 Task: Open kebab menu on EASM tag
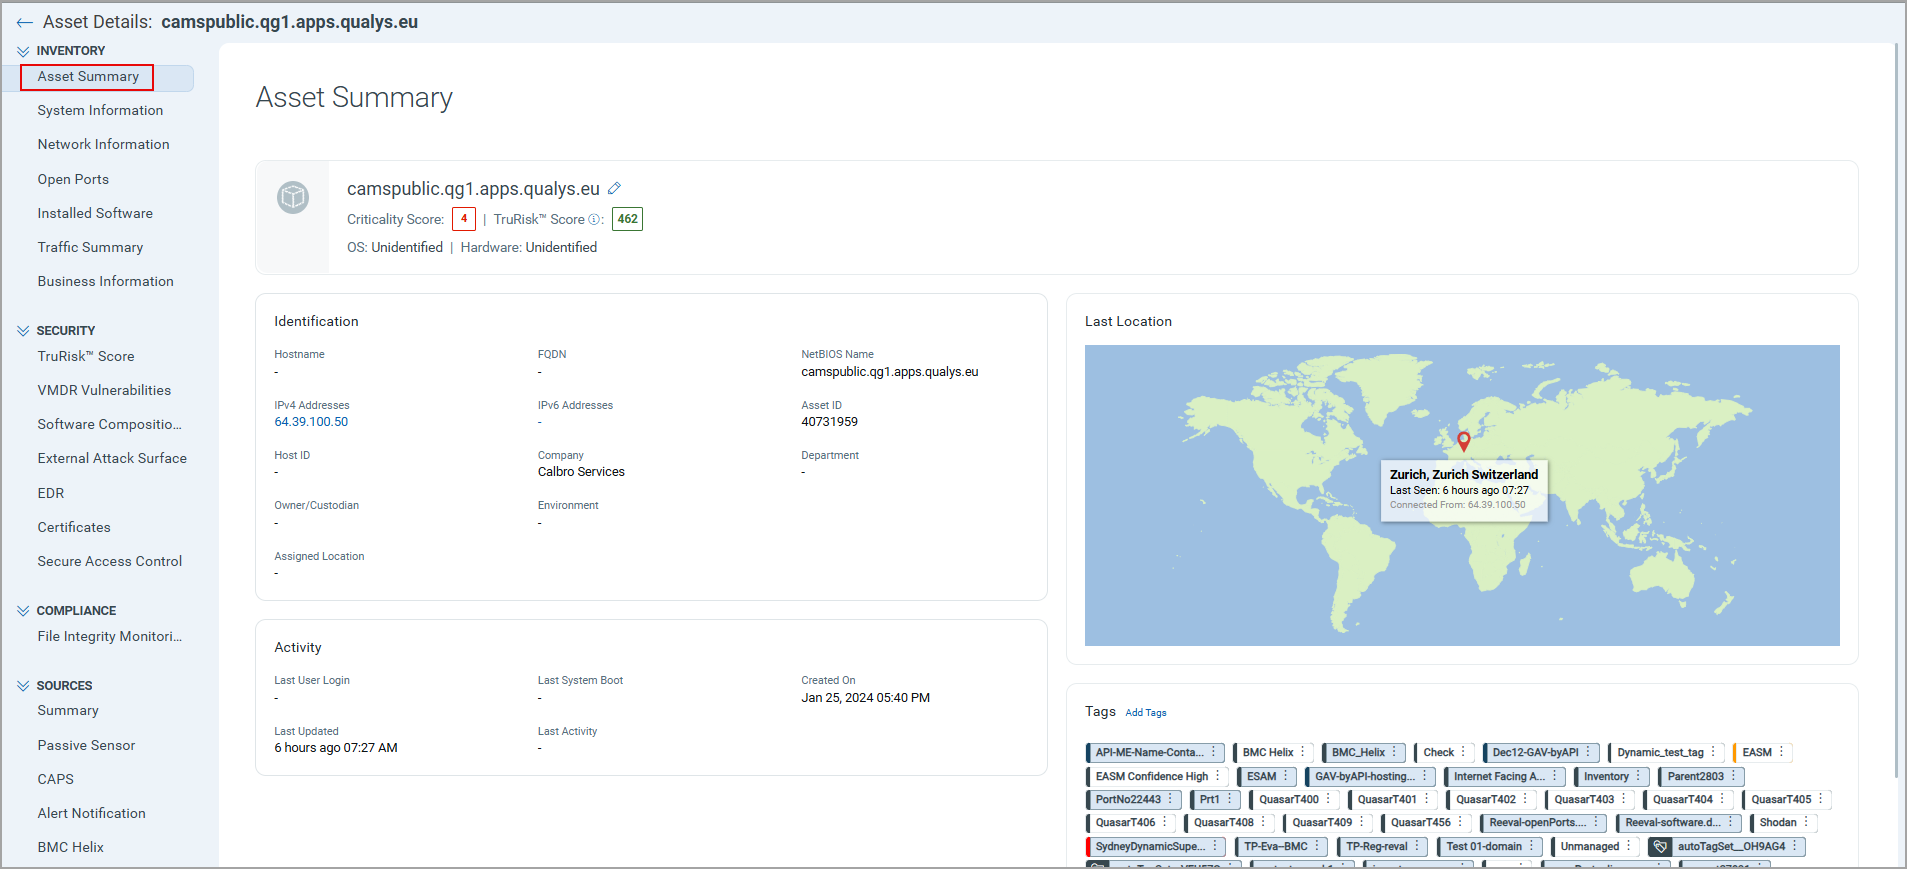click(x=1781, y=752)
